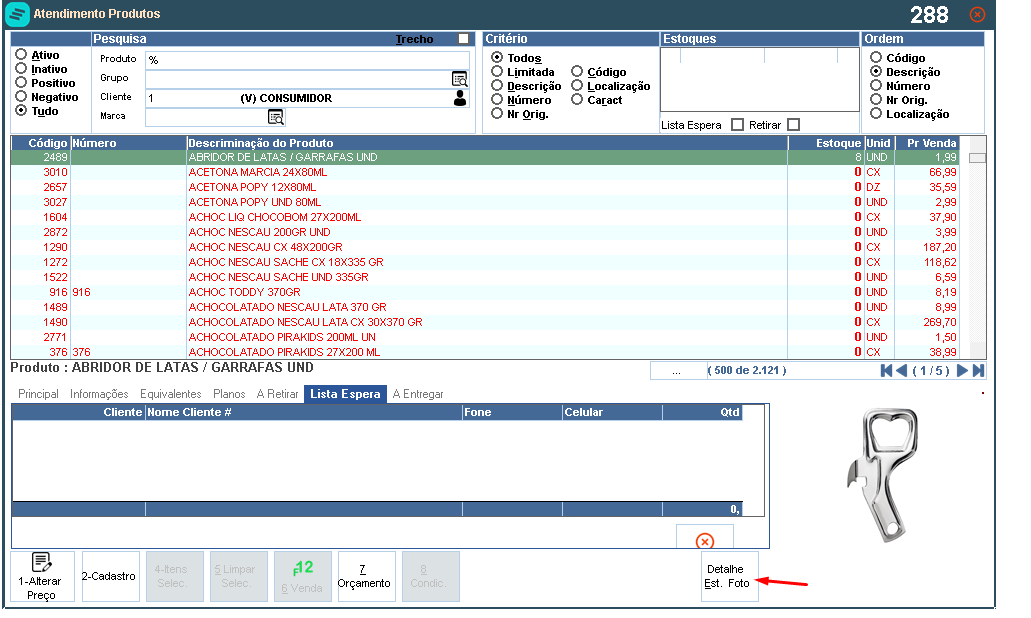Go to next page arrow
This screenshot has height=618, width=1031.
(962, 371)
